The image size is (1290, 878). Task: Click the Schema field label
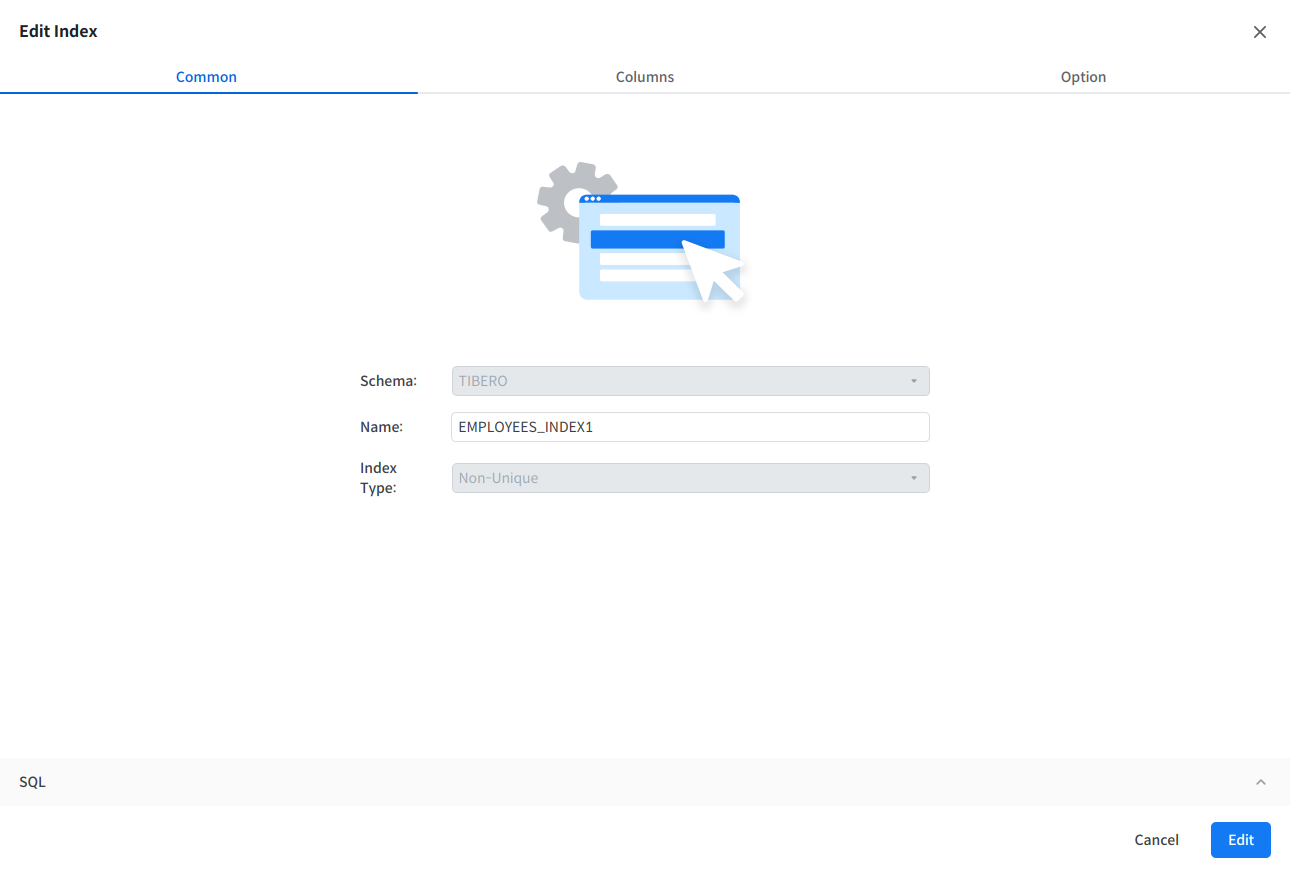point(388,381)
